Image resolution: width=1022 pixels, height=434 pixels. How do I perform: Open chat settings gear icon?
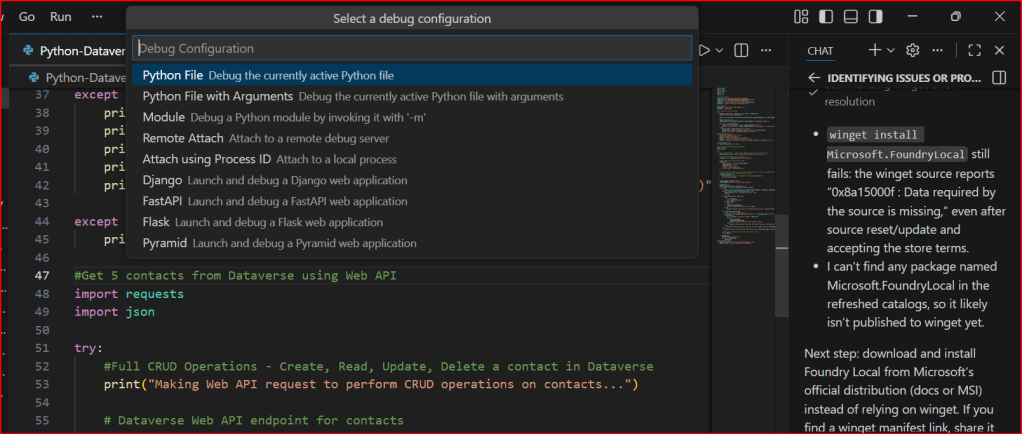[x=912, y=50]
